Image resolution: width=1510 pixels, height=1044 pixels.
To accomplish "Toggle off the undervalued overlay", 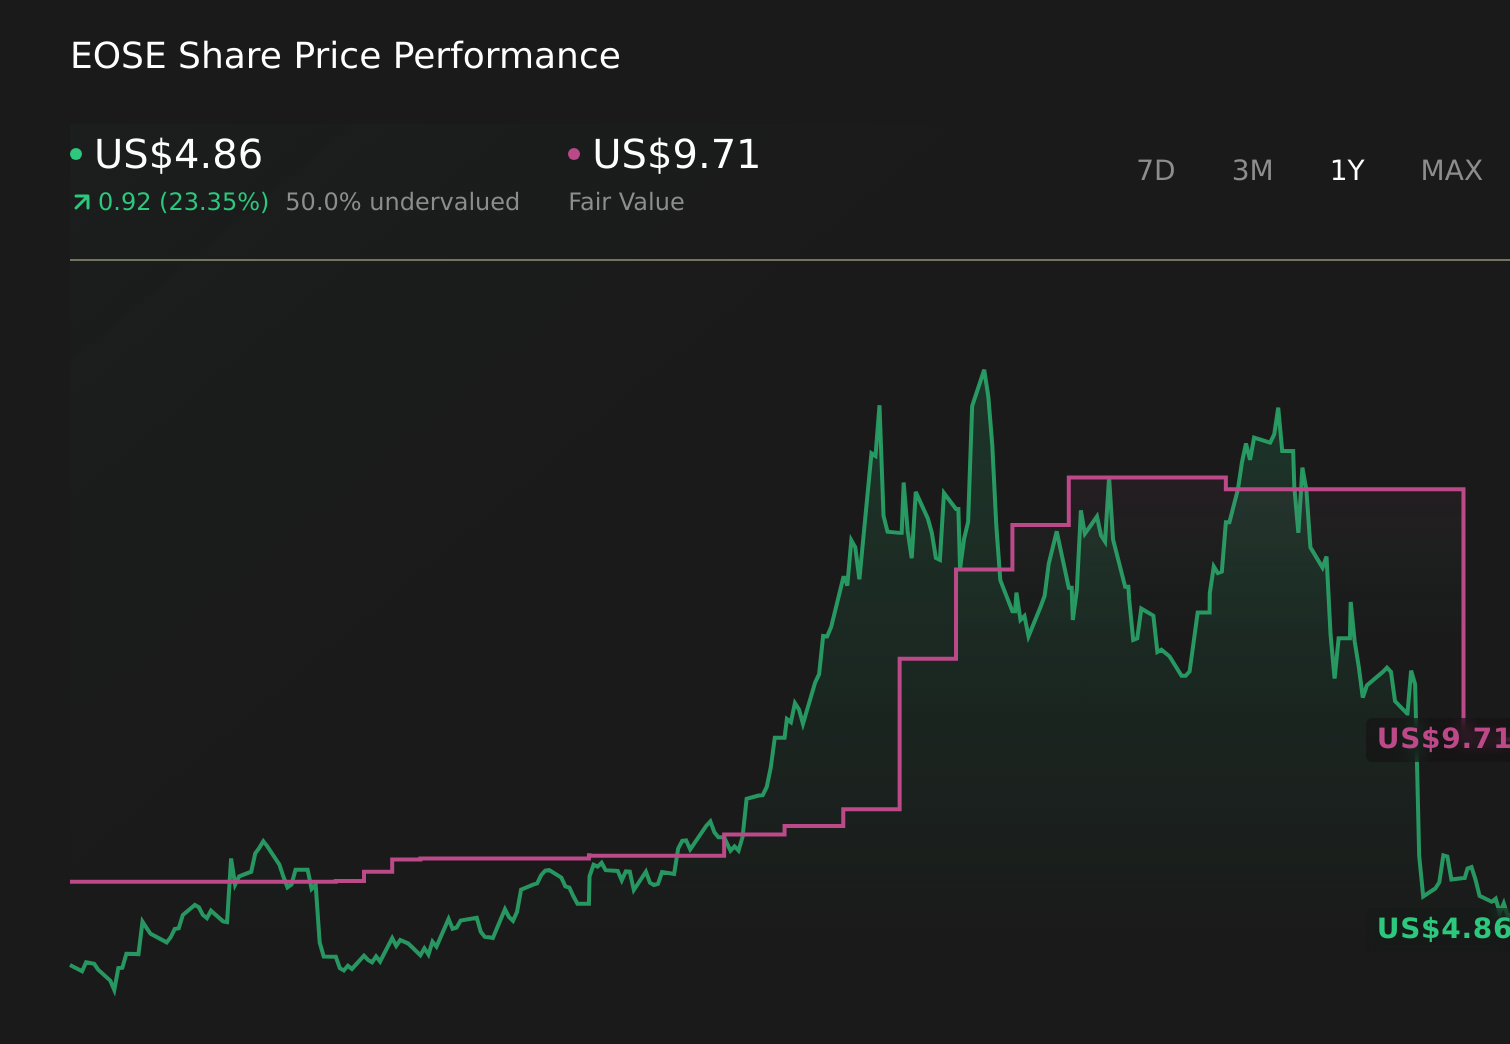I will tap(402, 201).
